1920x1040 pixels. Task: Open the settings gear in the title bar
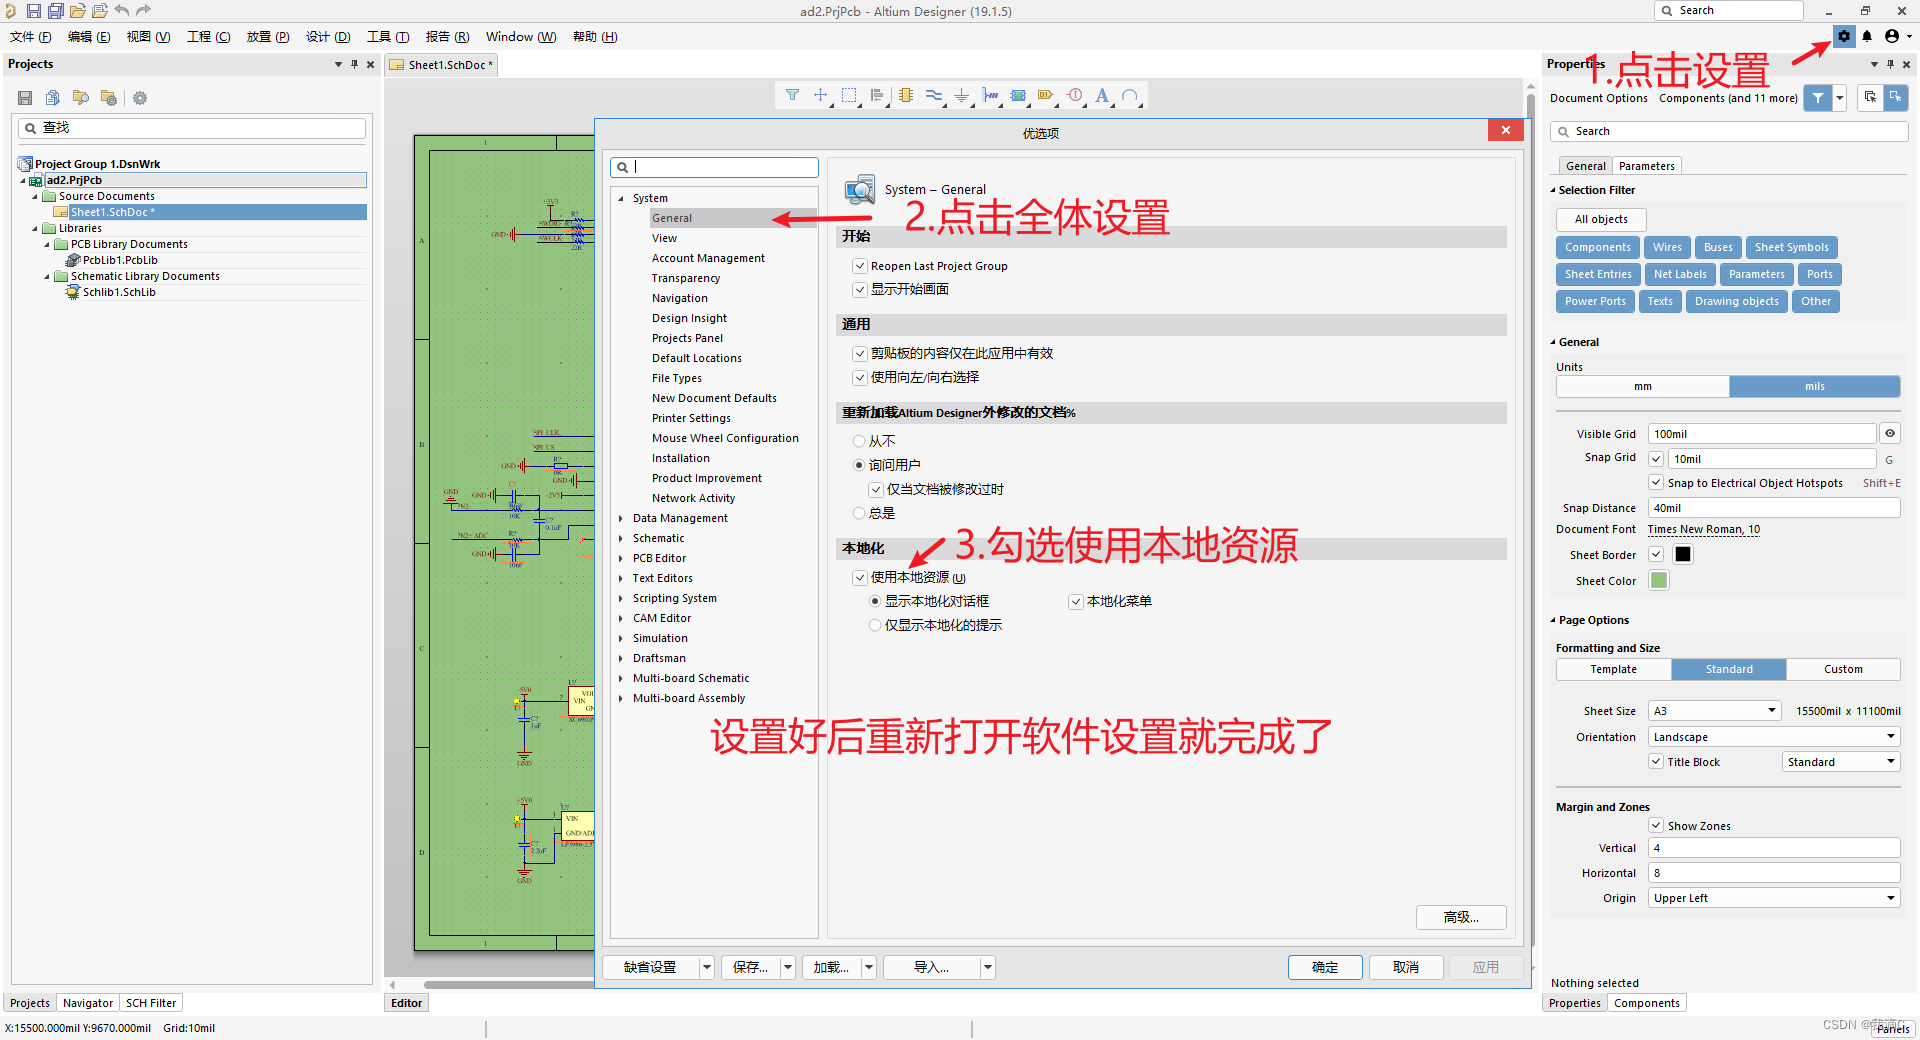[x=1843, y=36]
